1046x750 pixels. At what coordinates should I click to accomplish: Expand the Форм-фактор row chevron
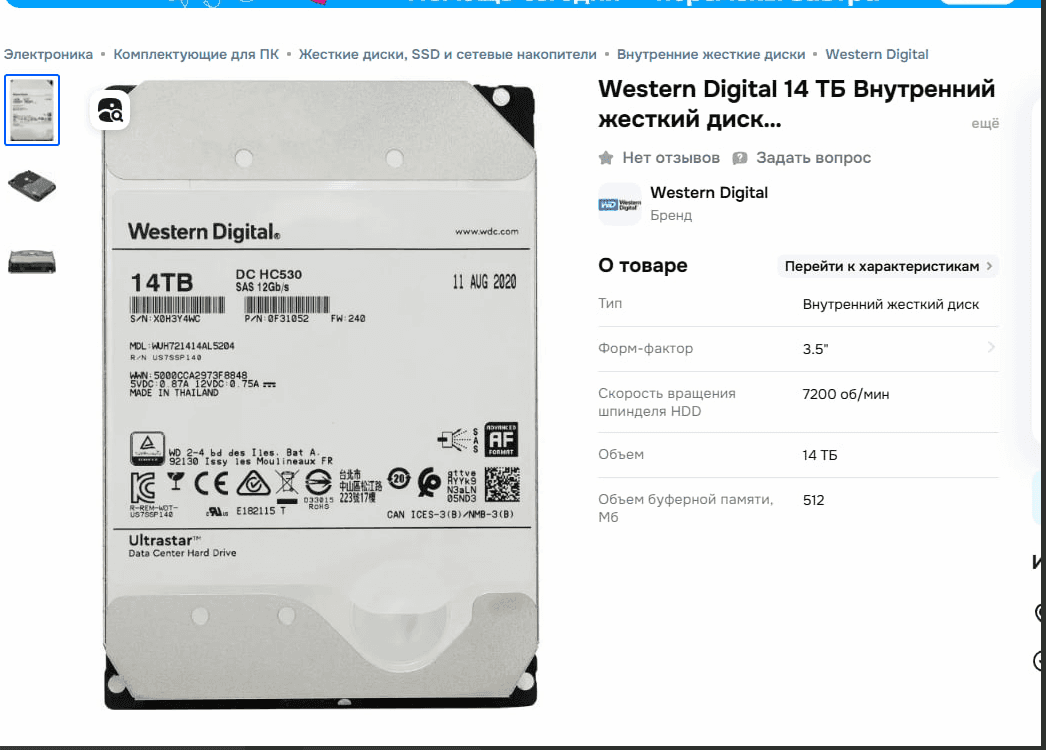click(x=991, y=347)
